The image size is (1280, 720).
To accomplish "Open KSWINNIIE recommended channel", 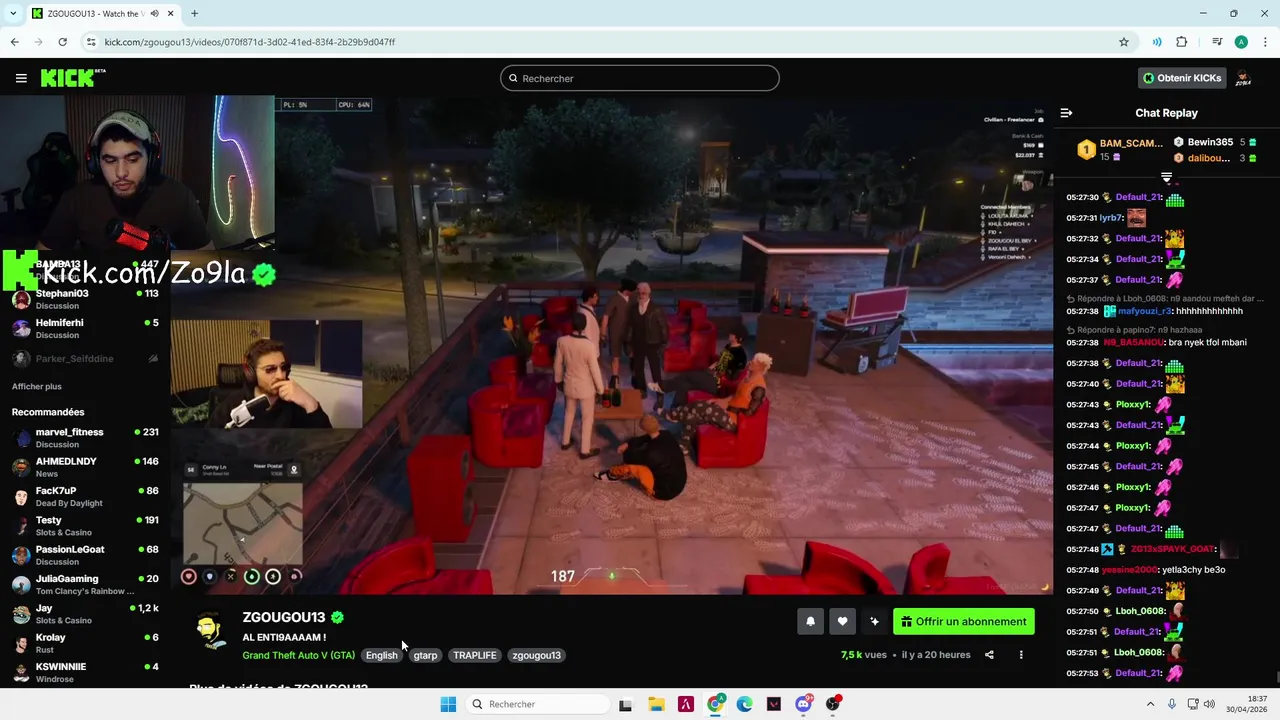I will (85, 672).
